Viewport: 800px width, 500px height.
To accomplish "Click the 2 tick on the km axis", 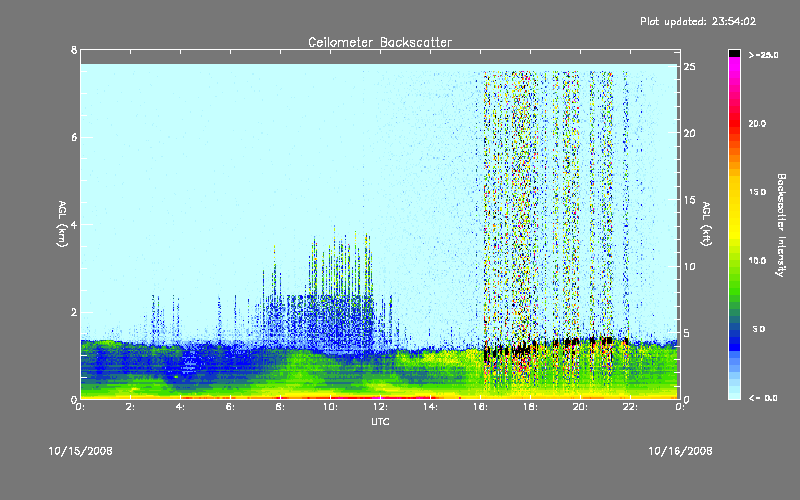I will (74, 312).
